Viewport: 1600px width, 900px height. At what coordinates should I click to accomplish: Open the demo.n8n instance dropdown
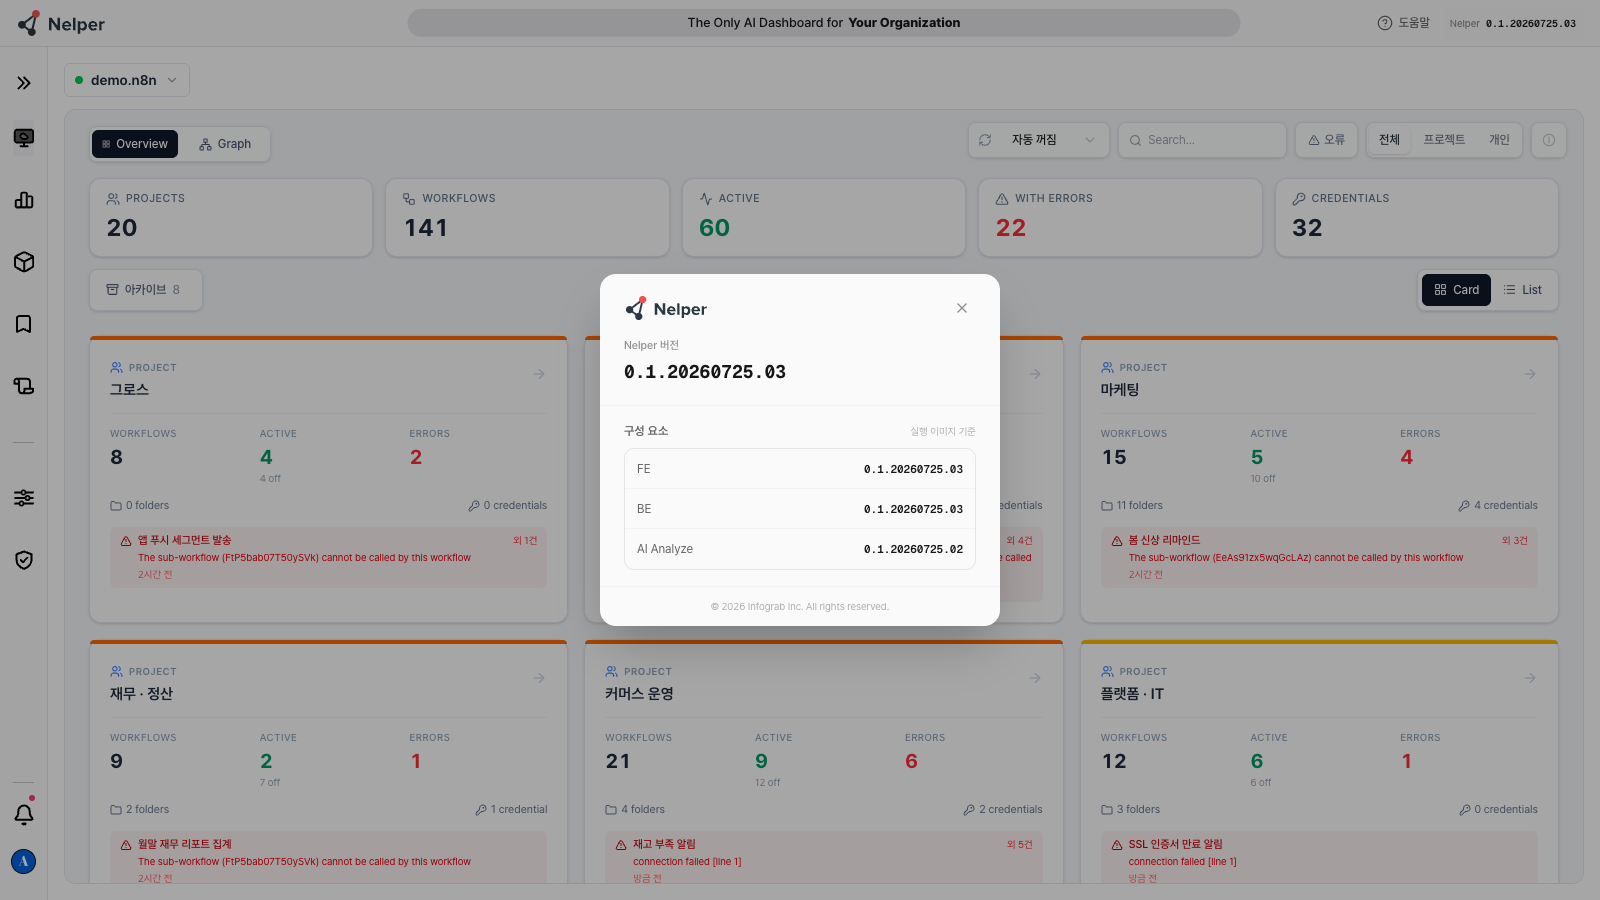click(x=127, y=80)
